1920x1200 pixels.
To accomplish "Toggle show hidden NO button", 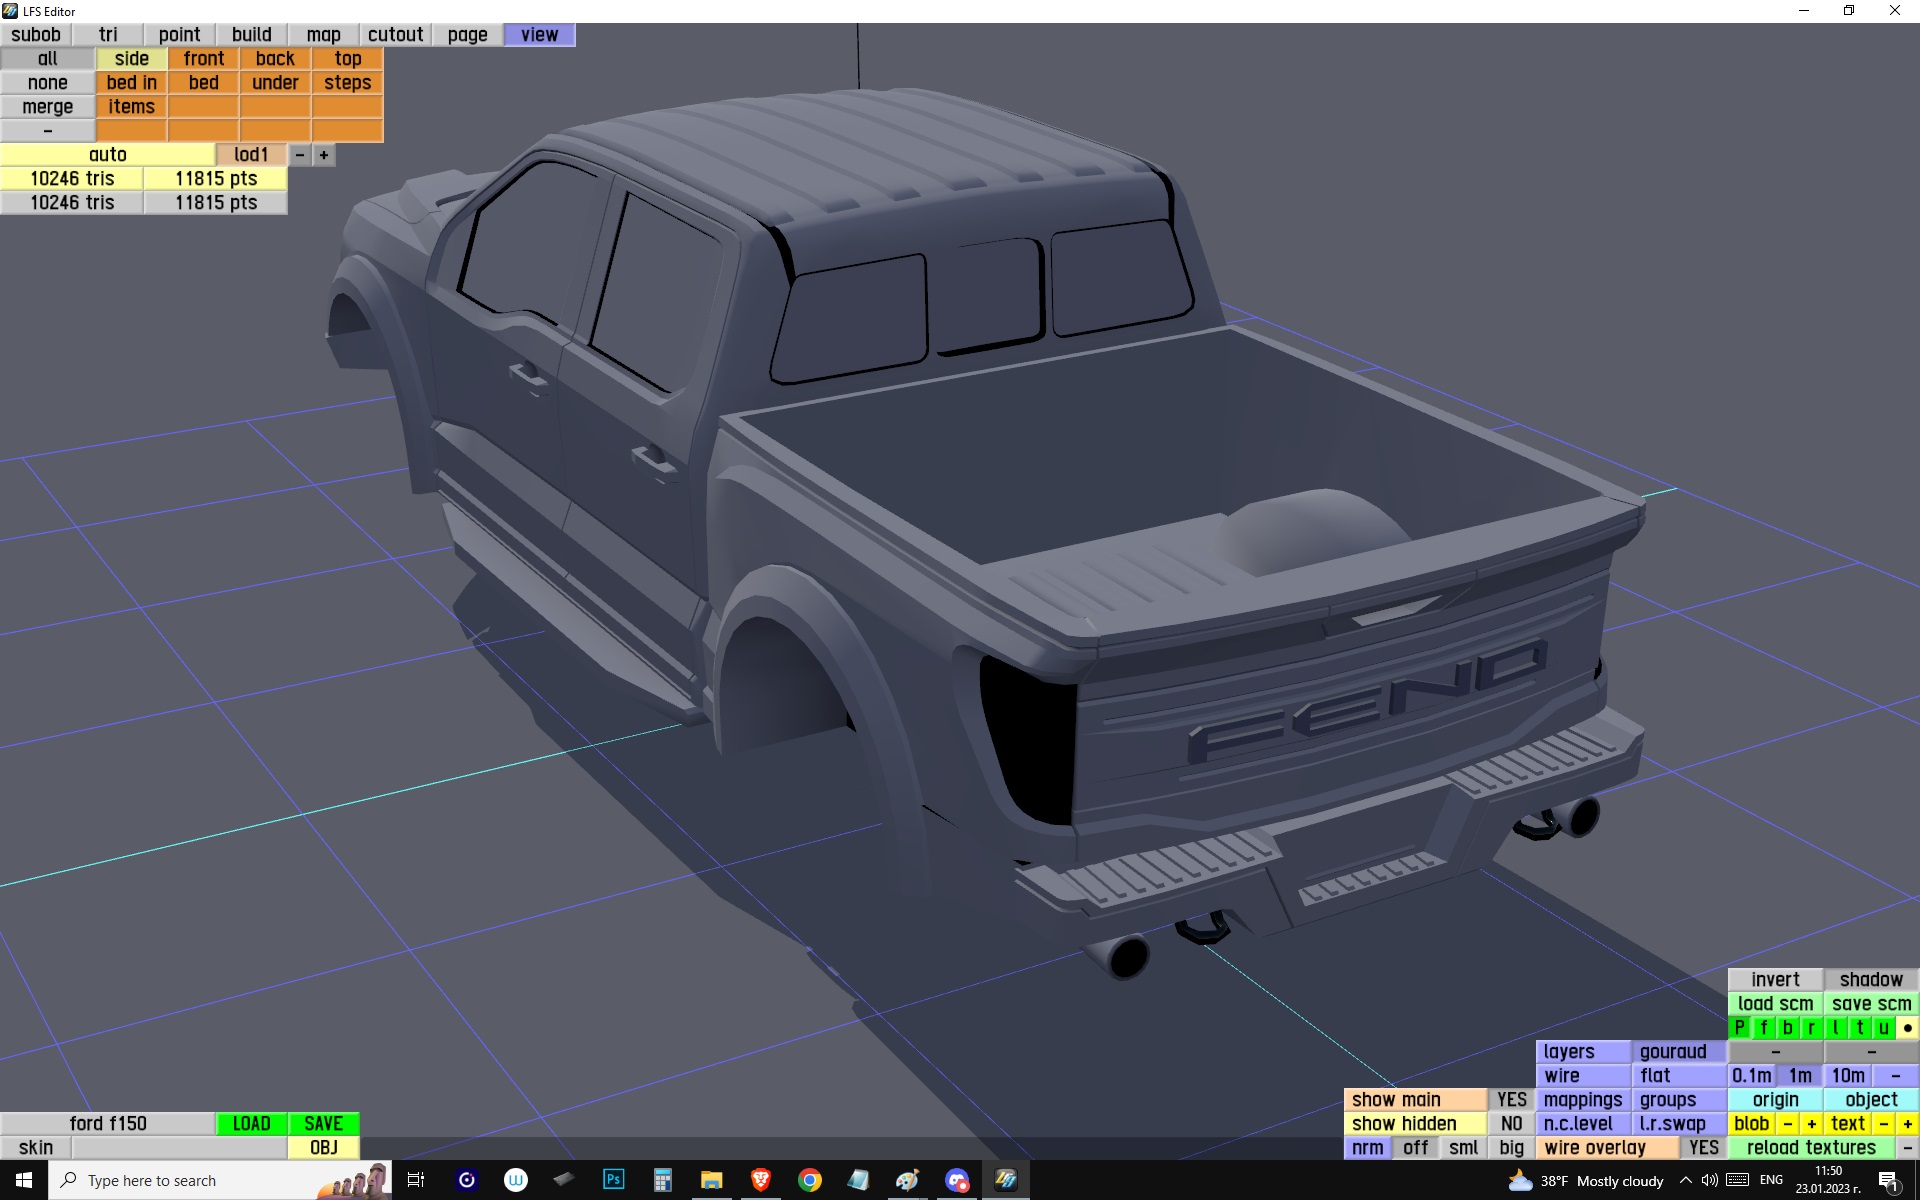I will [x=1511, y=1124].
